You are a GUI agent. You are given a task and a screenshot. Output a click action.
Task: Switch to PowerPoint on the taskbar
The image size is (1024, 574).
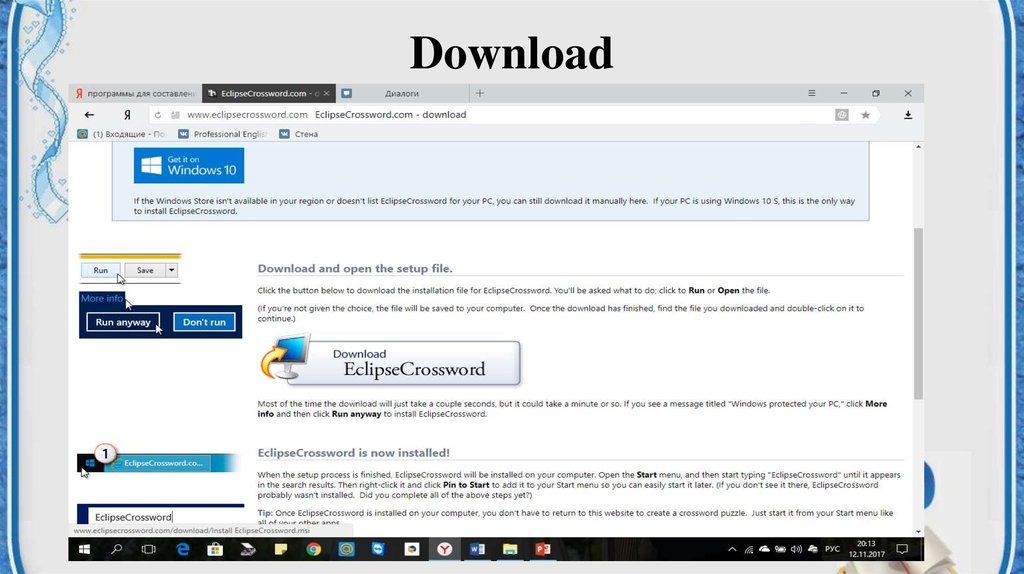point(543,549)
